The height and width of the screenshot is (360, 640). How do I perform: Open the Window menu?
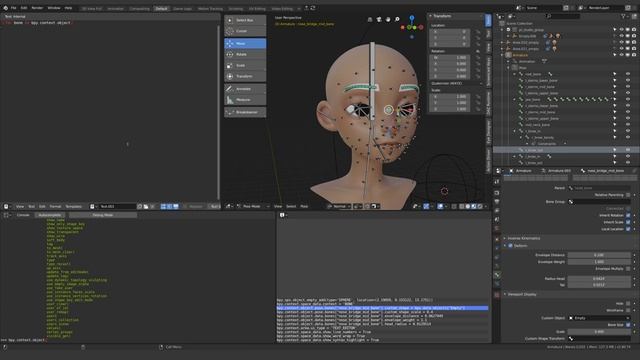(53, 8)
